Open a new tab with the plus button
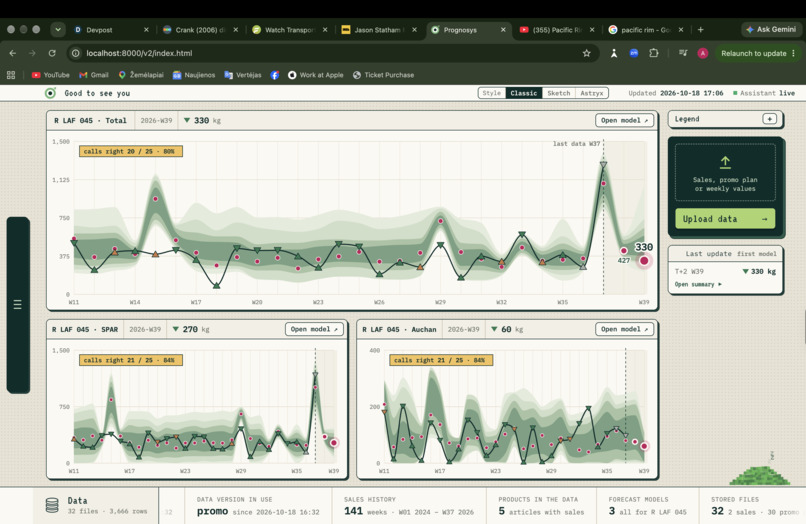806x524 pixels. click(x=700, y=30)
